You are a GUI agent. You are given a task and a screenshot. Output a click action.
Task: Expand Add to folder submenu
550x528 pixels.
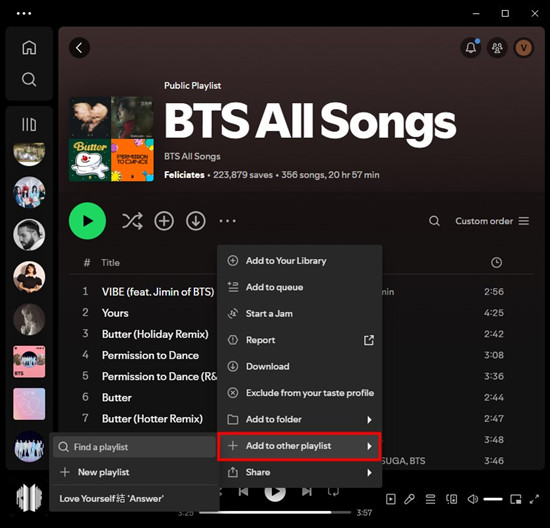click(300, 419)
